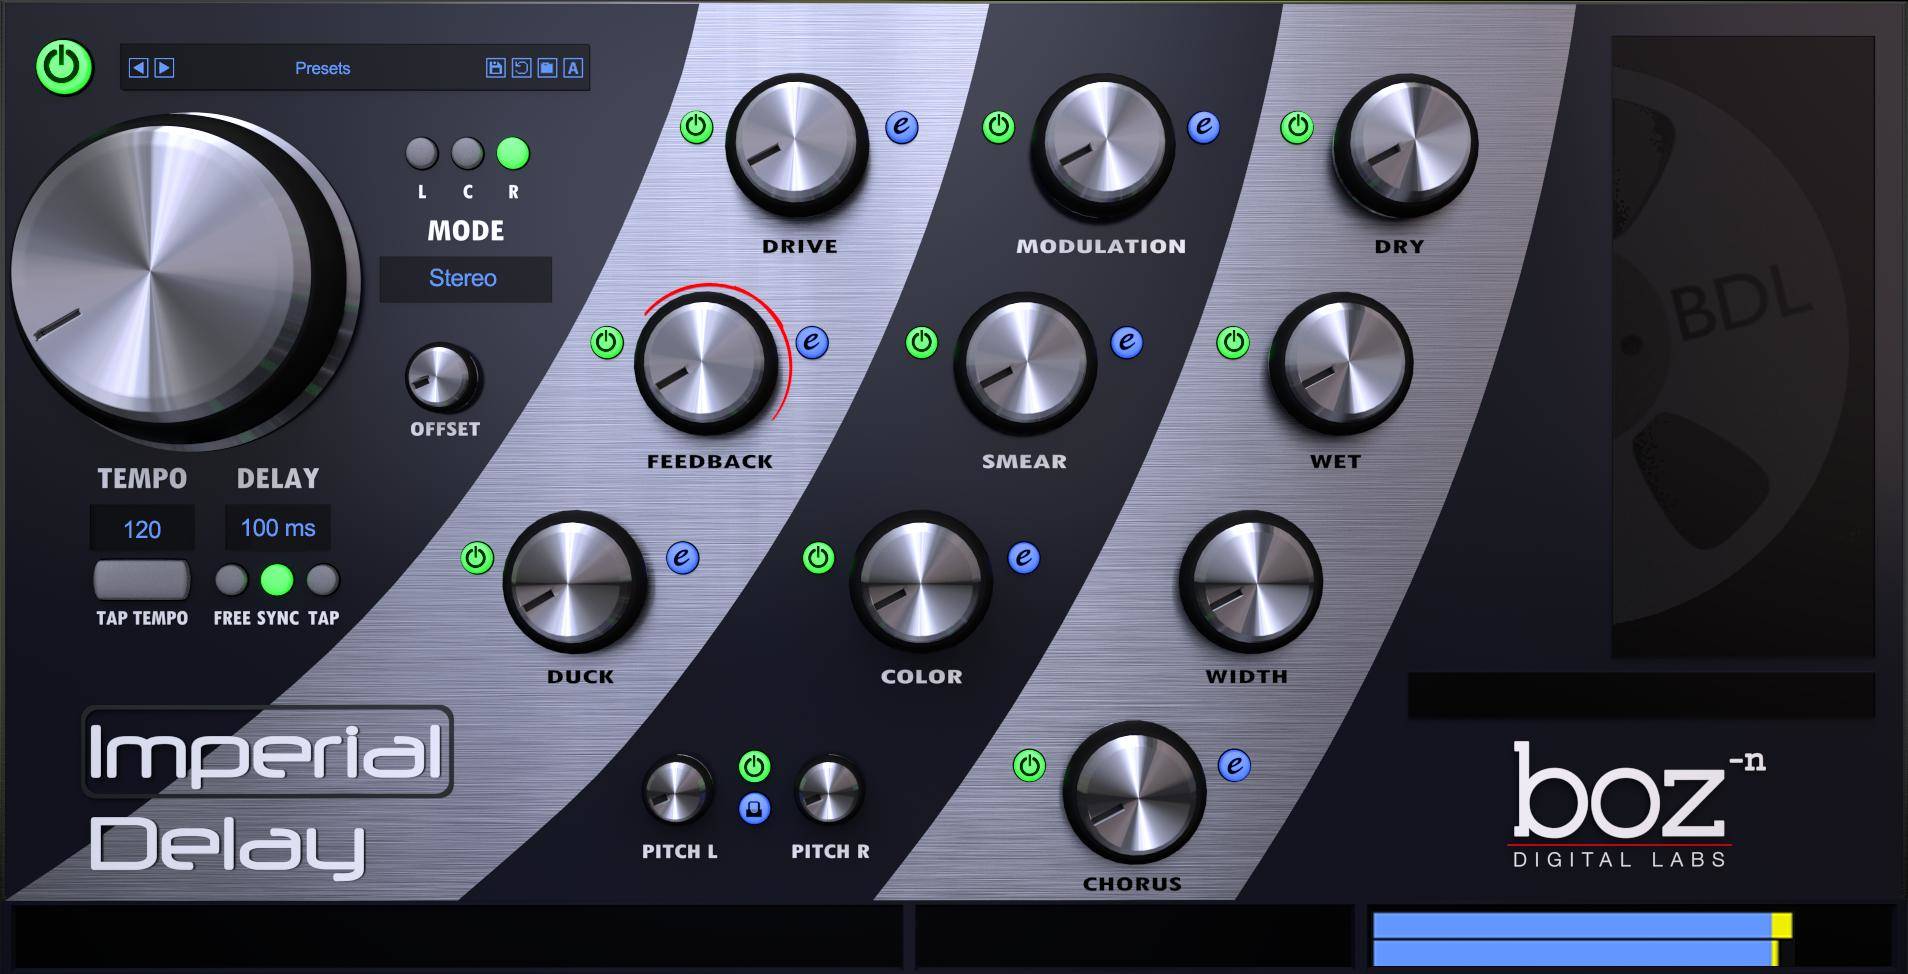1908x974 pixels.
Task: Select the L mode radio button
Action: coord(422,154)
